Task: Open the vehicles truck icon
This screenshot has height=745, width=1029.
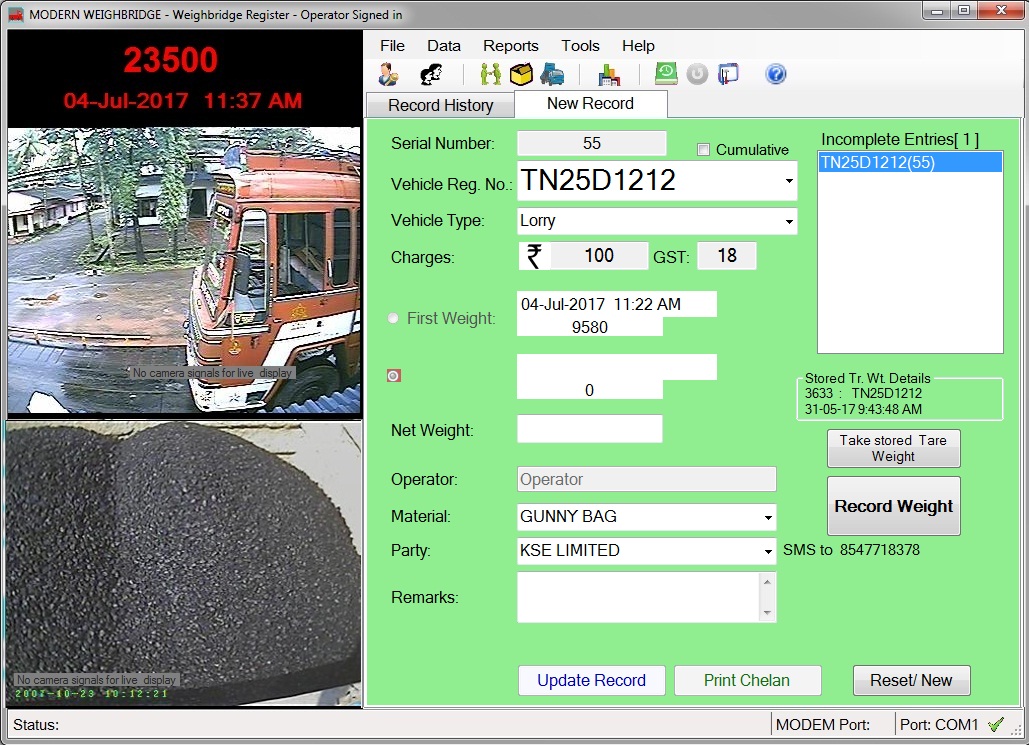Action: pos(552,75)
